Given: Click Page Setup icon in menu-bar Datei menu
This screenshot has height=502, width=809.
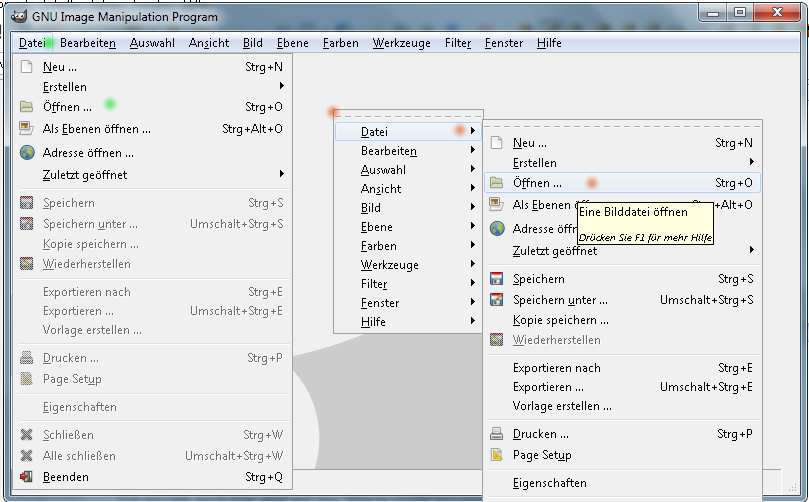Looking at the screenshot, I should pos(27,379).
